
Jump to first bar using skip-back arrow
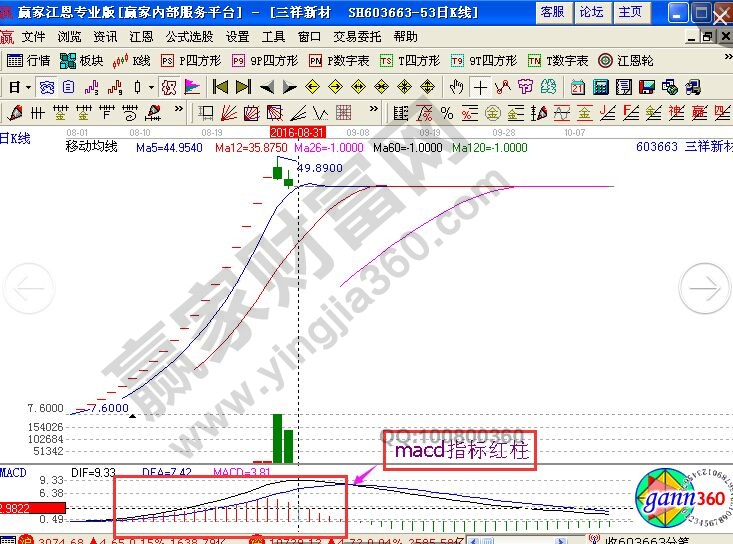[222, 87]
